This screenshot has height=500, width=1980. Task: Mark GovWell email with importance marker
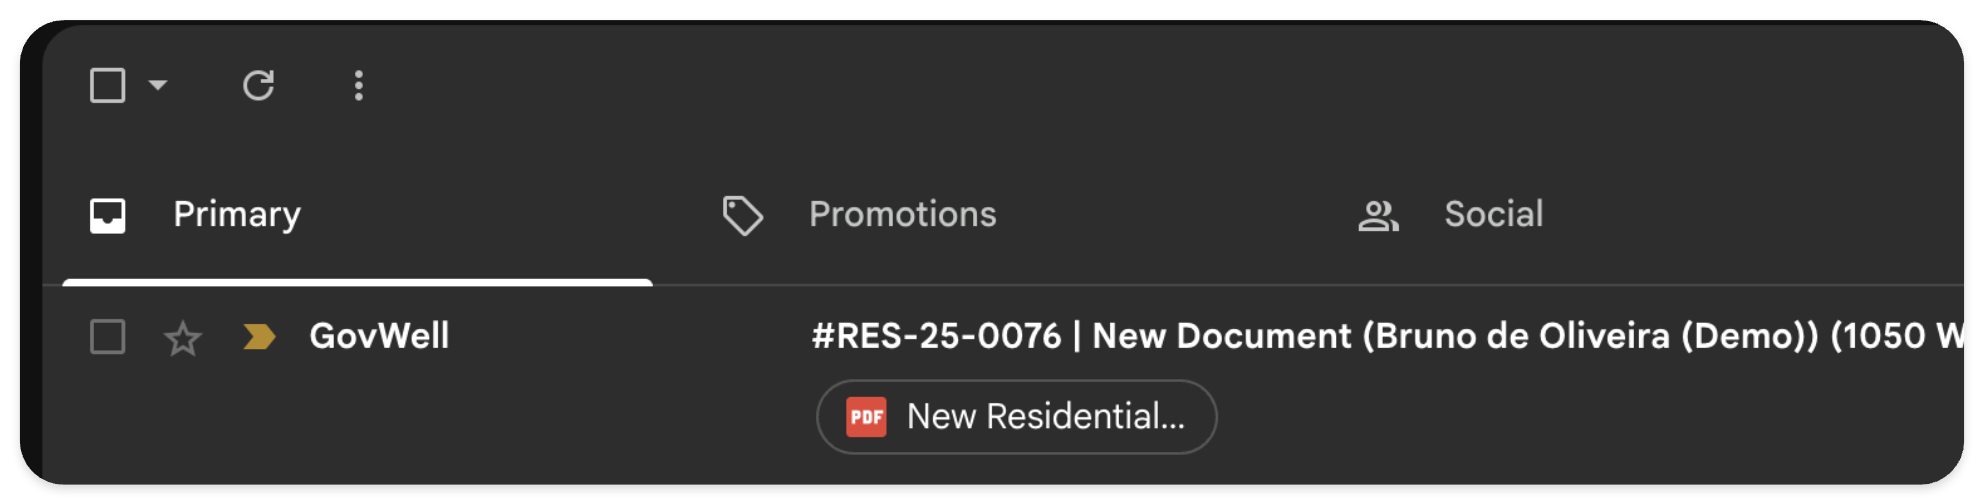tap(258, 337)
